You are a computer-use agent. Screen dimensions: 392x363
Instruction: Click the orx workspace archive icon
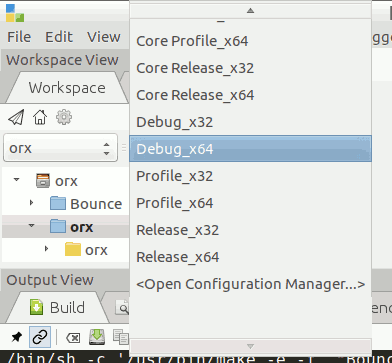click(43, 181)
